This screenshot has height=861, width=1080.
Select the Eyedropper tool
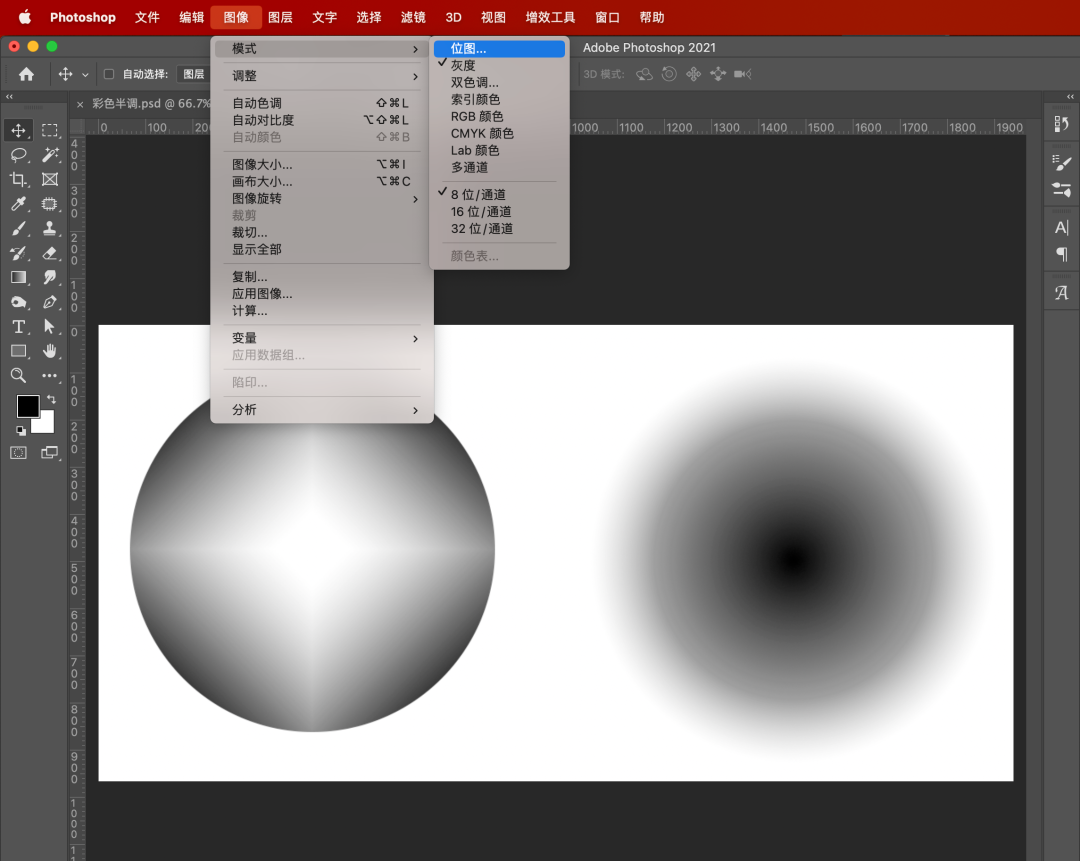click(18, 204)
